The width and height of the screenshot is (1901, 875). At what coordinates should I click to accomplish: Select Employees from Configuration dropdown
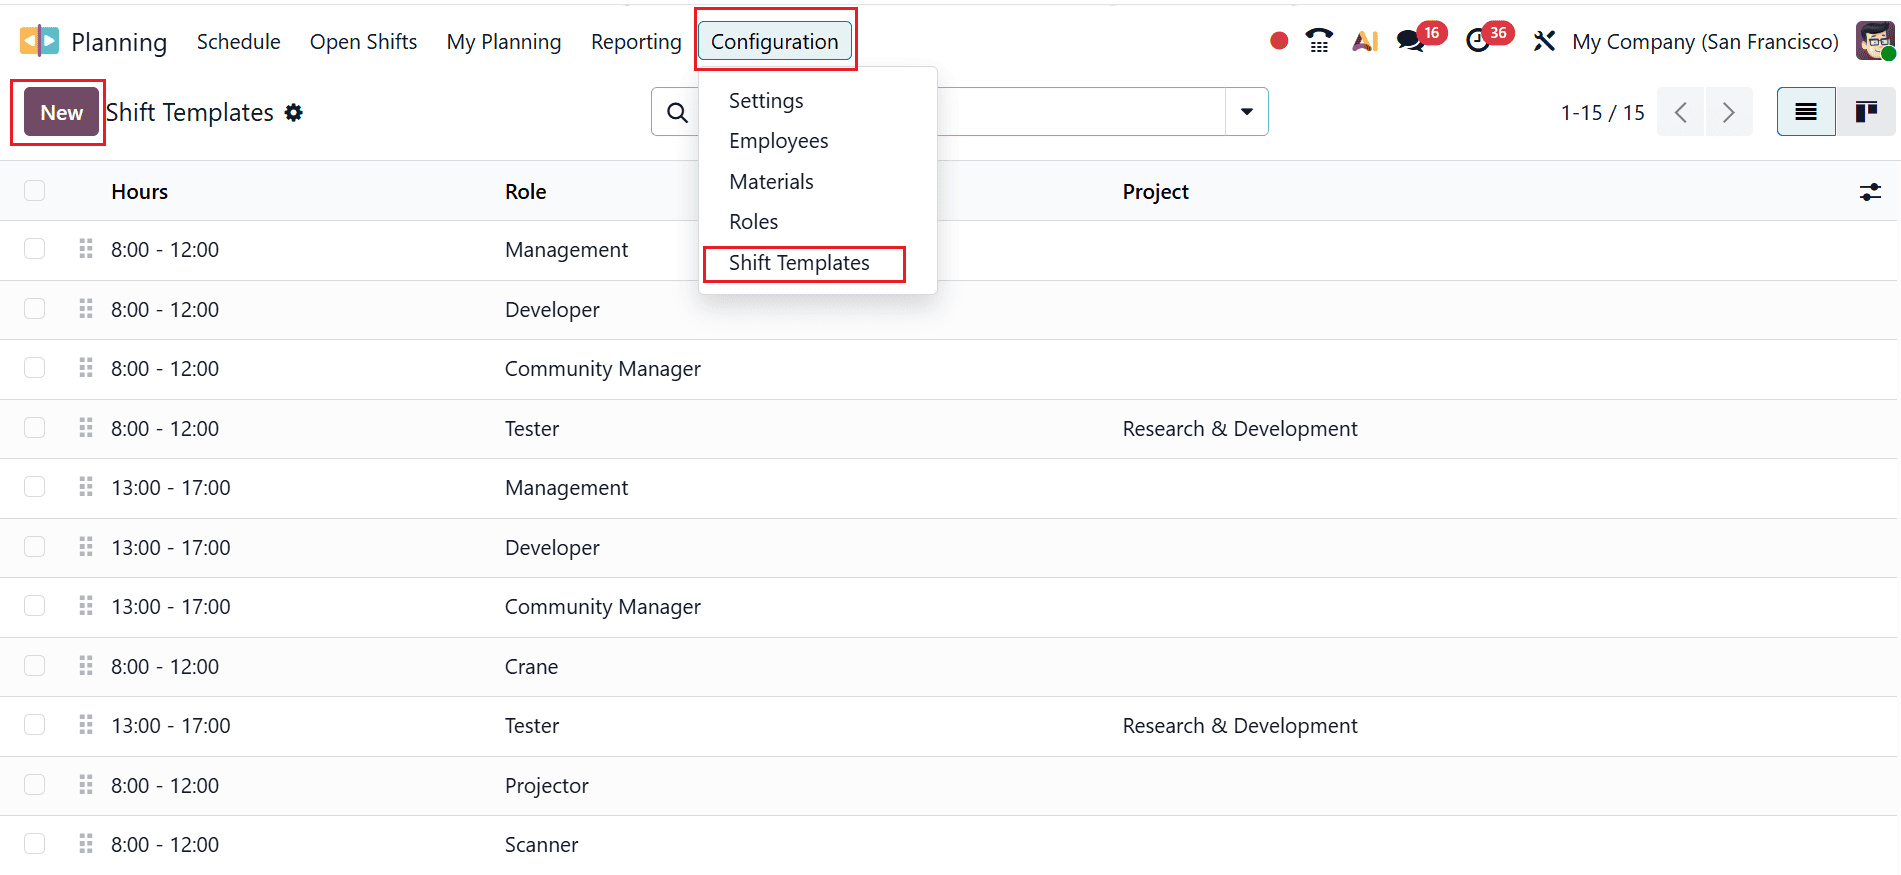click(x=778, y=141)
